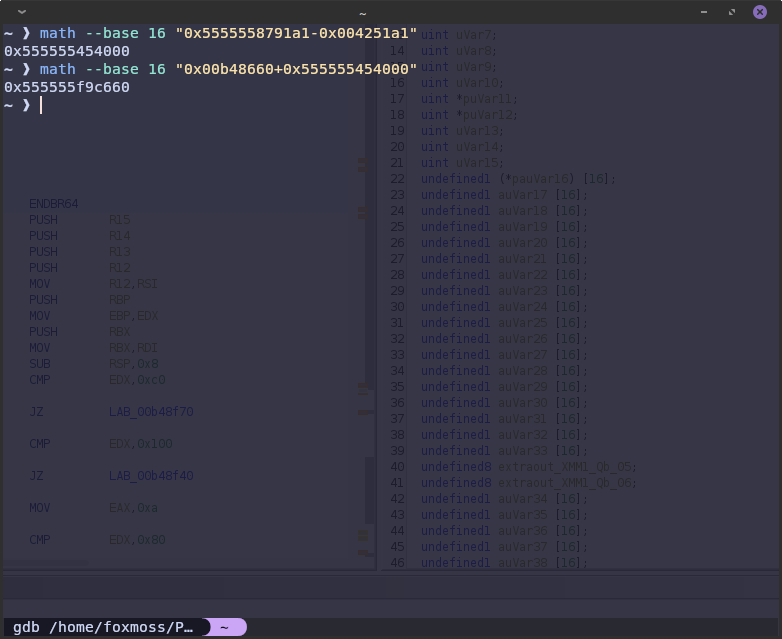Click the first math command word
This screenshot has height=639, width=782.
57,33
